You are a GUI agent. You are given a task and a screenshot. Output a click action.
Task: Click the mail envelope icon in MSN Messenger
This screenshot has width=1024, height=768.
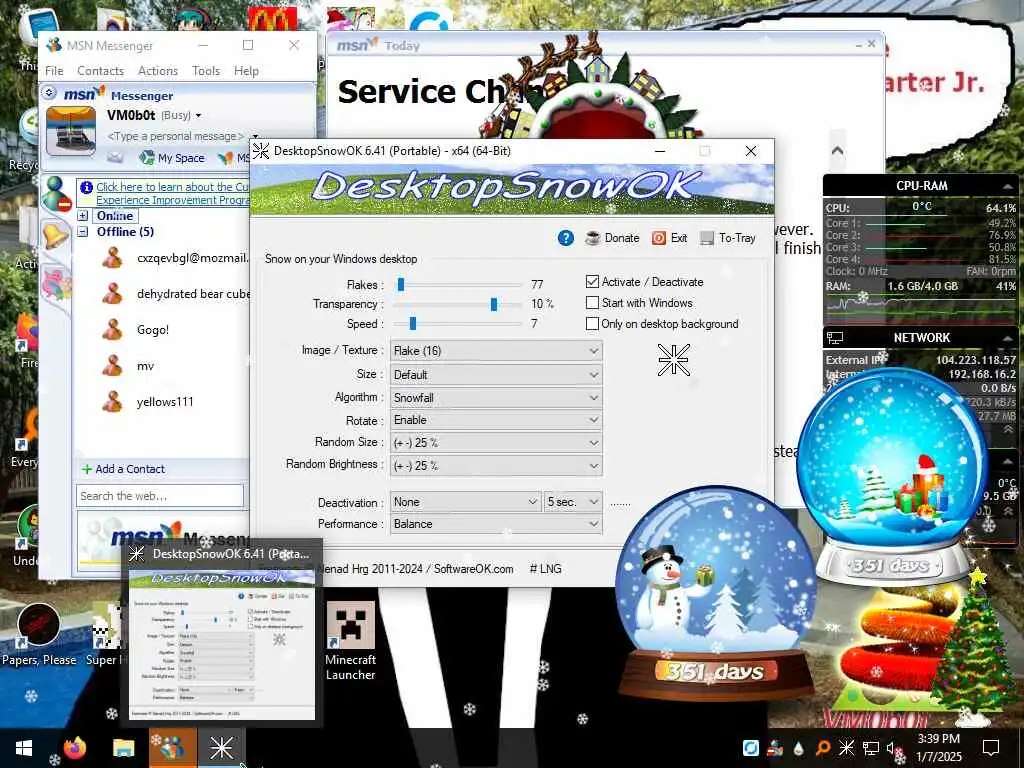(115, 157)
